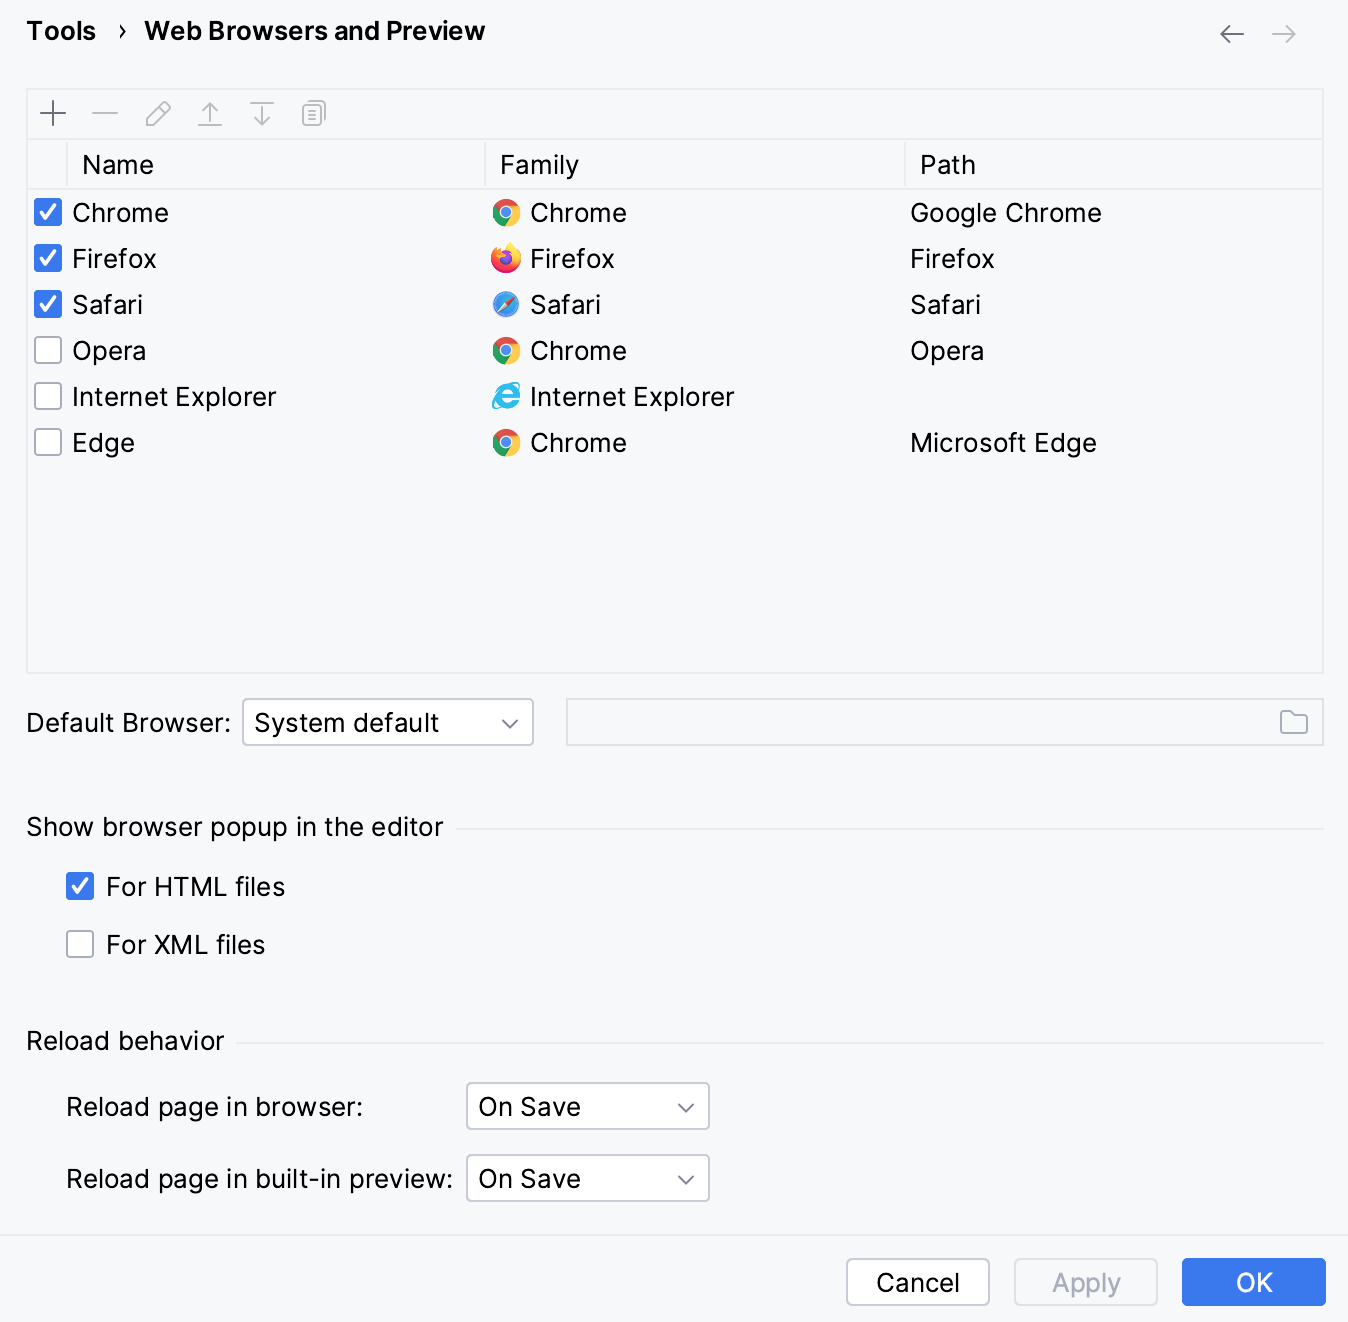The width and height of the screenshot is (1348, 1322).
Task: Open the Edit browser pencil icon
Action: click(157, 113)
